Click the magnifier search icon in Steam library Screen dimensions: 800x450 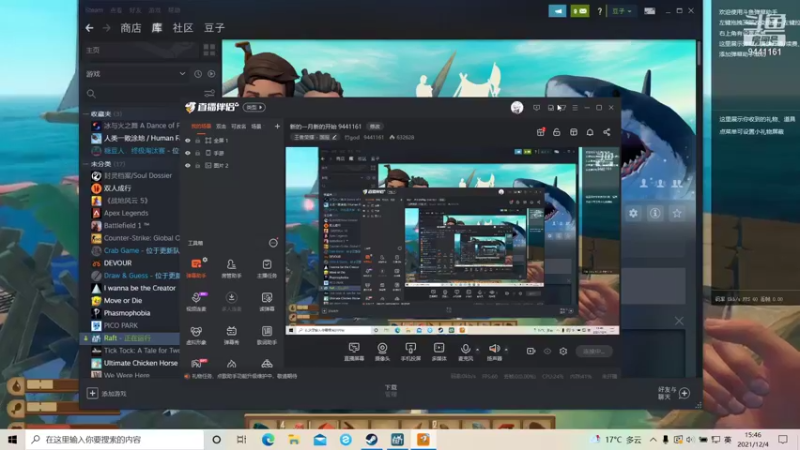coord(91,93)
